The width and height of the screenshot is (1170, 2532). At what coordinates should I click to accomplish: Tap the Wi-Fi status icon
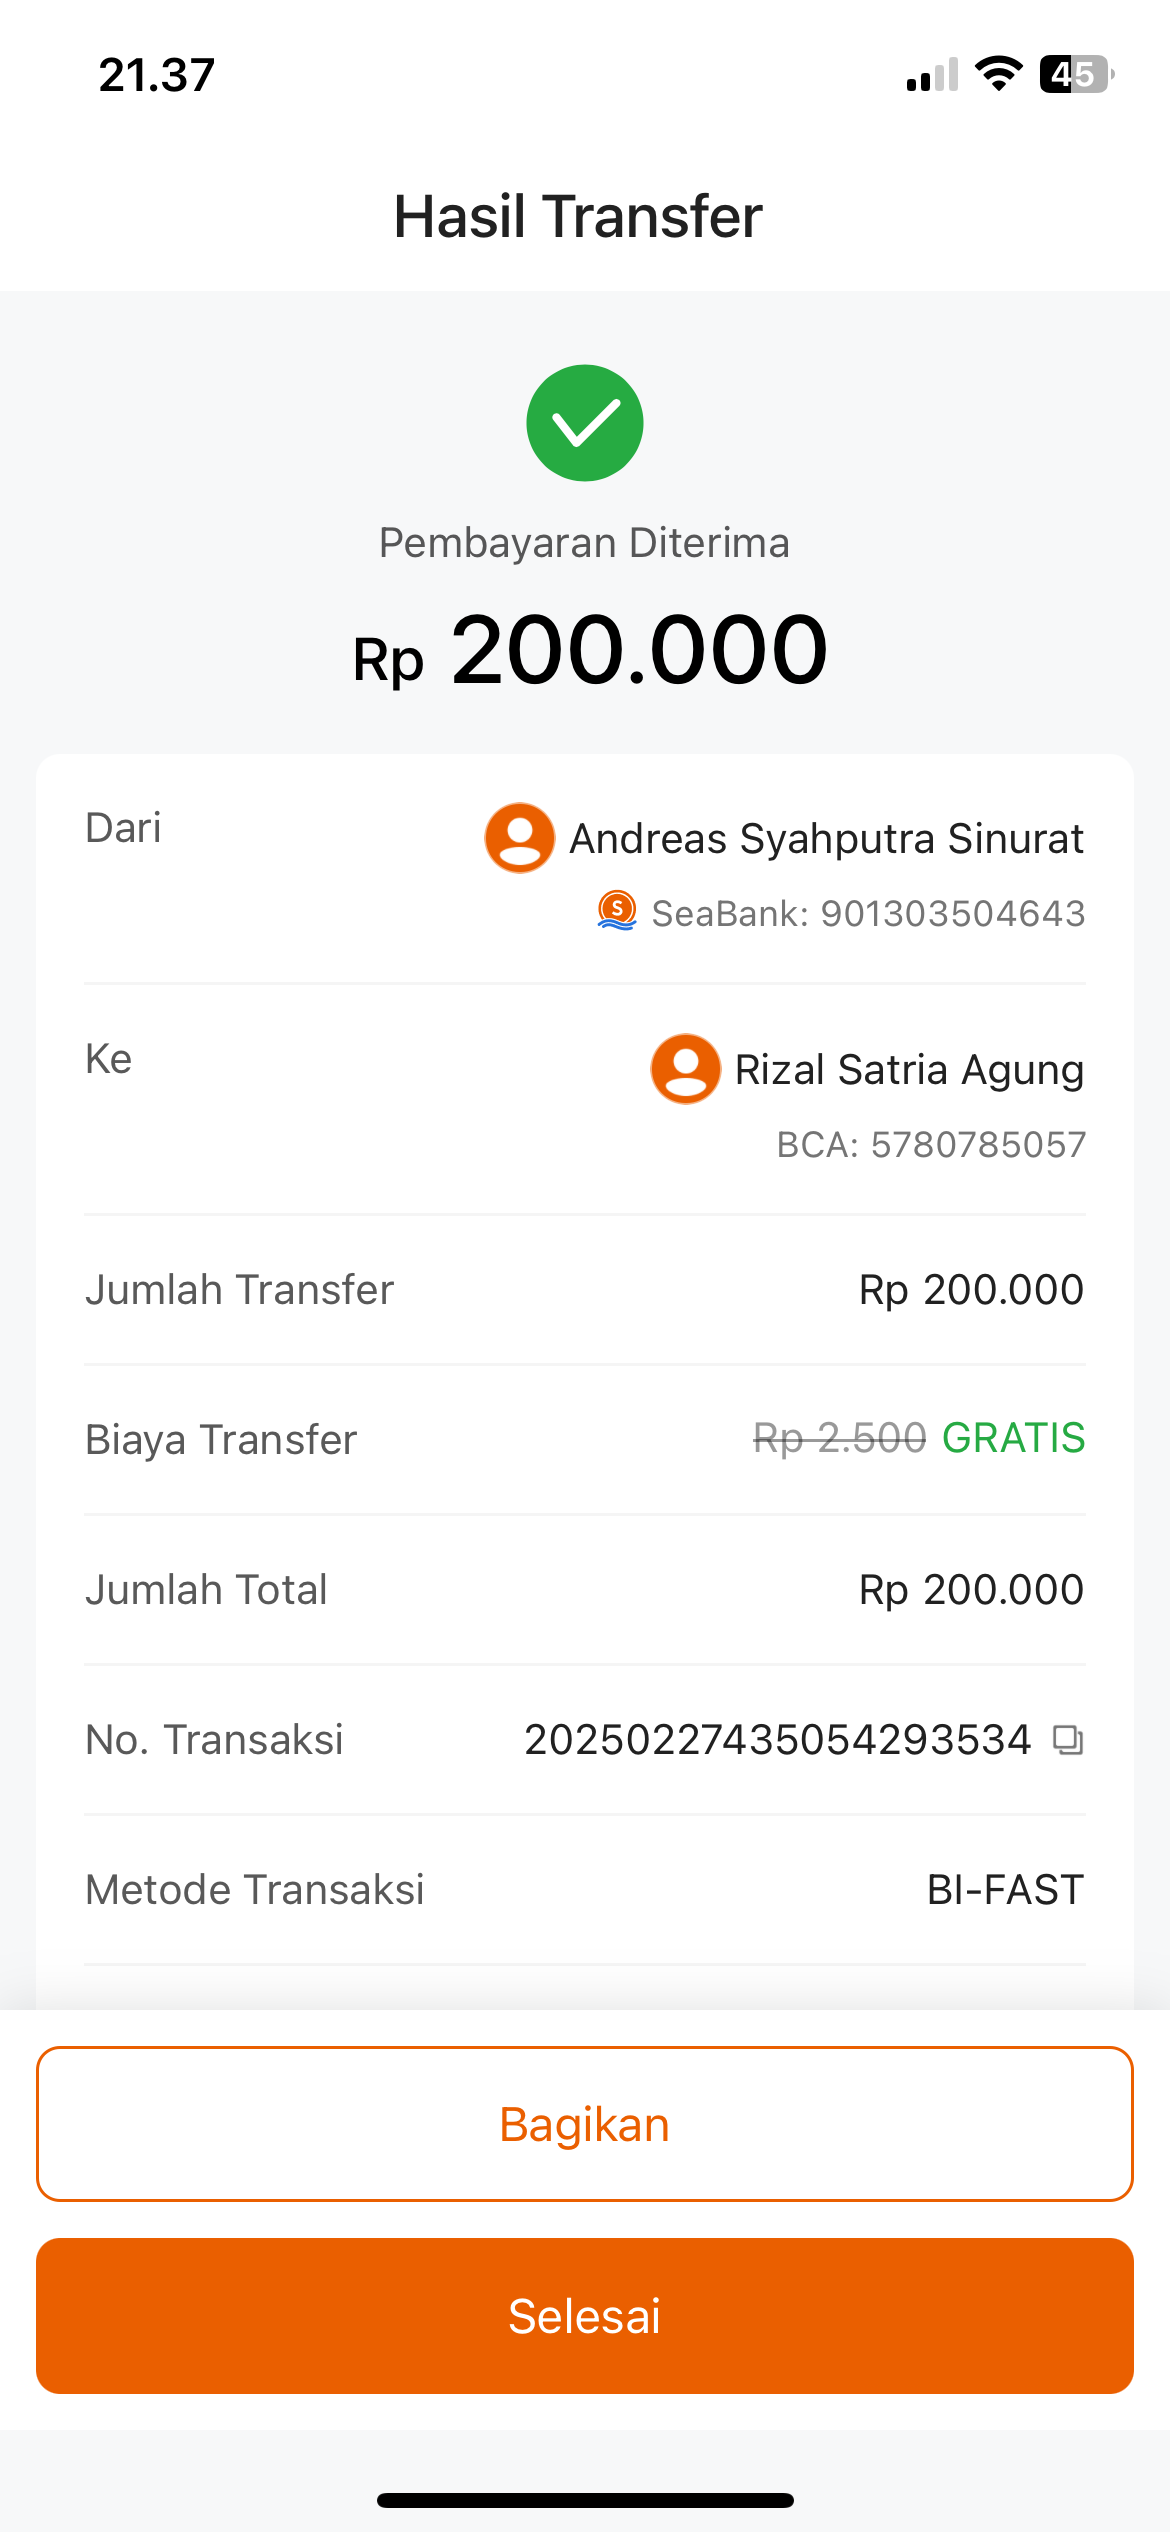(x=998, y=74)
